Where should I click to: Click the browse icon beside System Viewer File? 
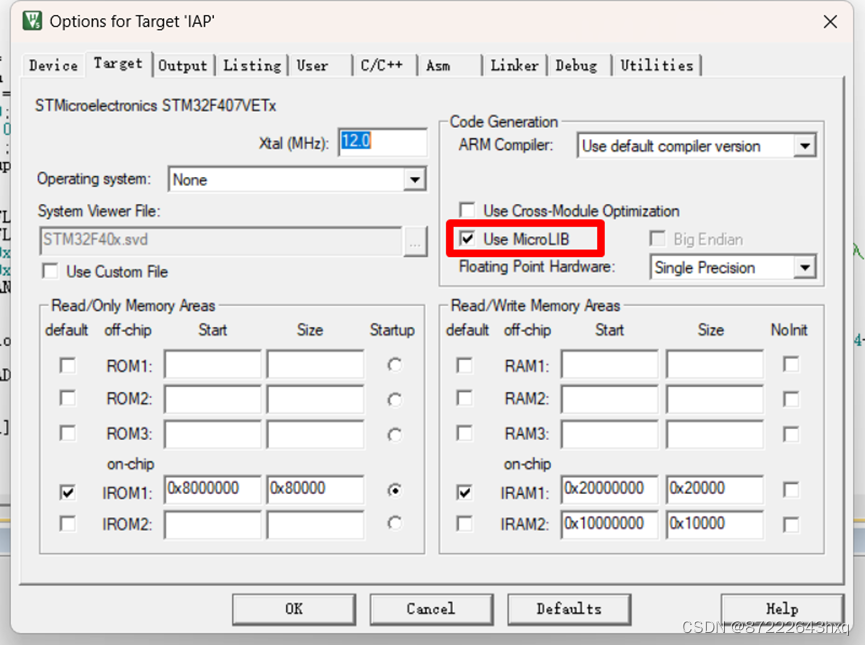pos(416,241)
